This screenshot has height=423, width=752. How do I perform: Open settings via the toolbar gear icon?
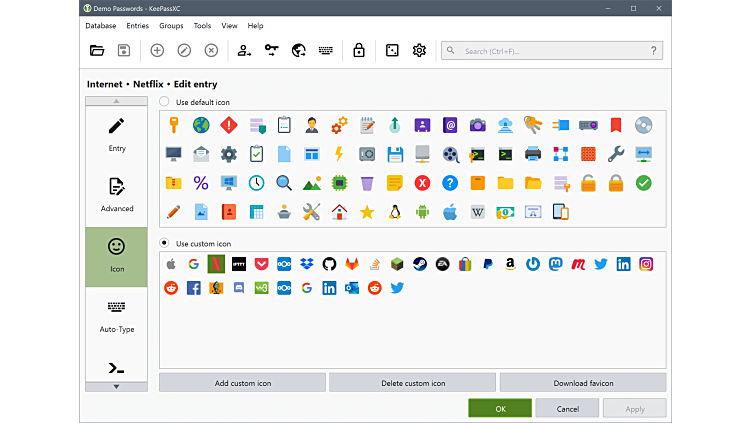[419, 50]
